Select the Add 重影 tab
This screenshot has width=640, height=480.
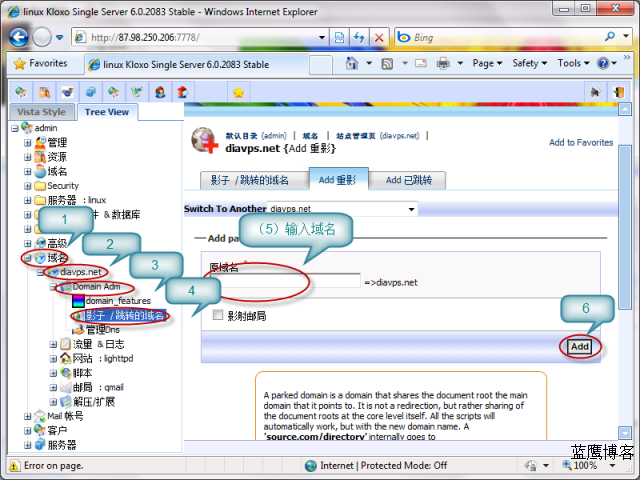click(x=338, y=180)
